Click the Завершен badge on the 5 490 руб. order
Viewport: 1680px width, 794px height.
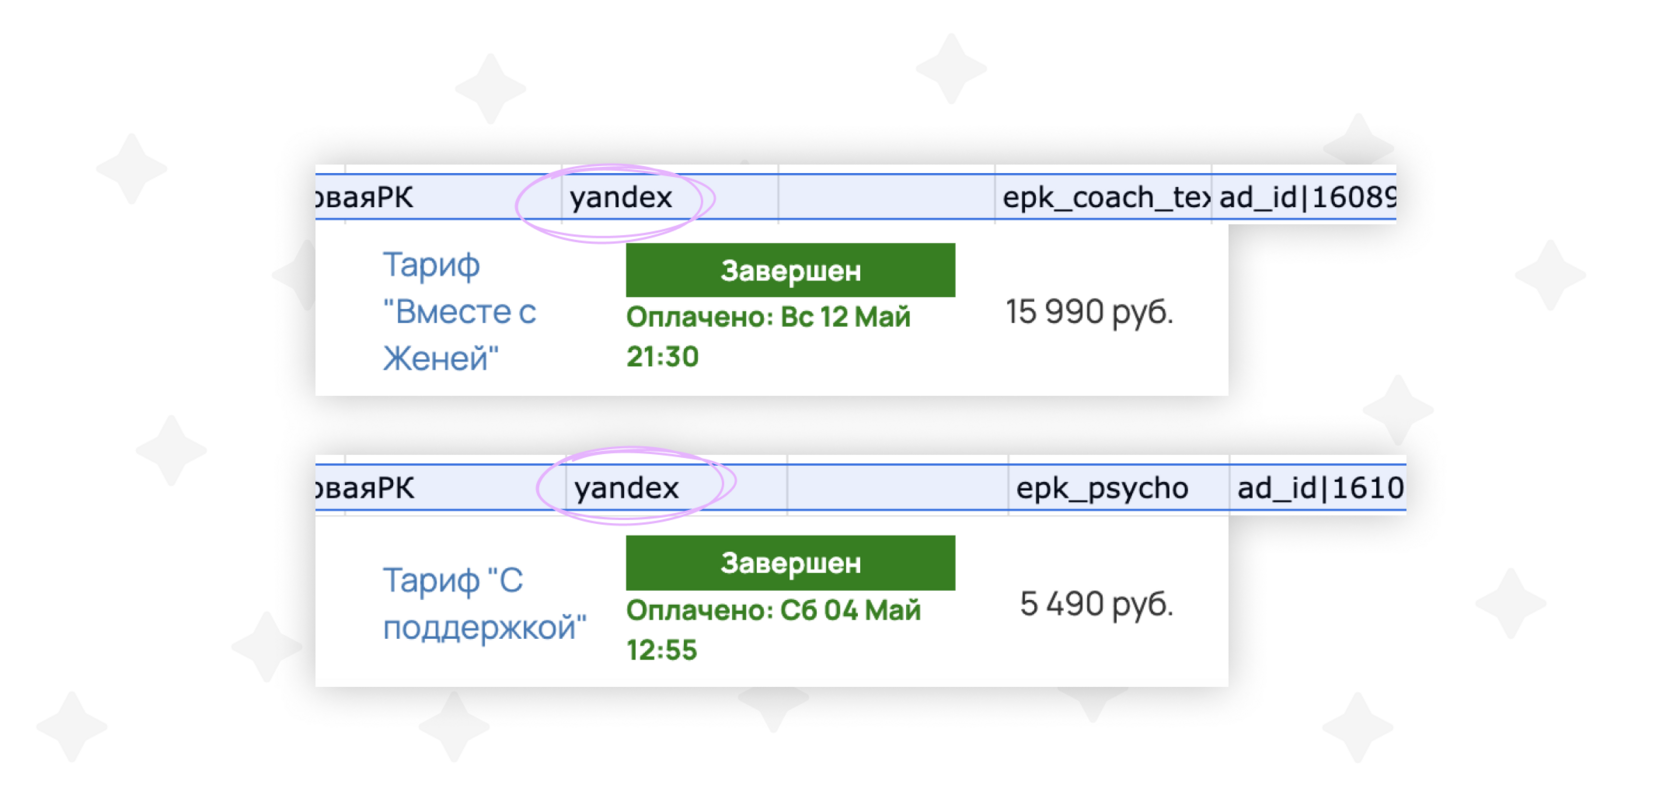(x=790, y=563)
